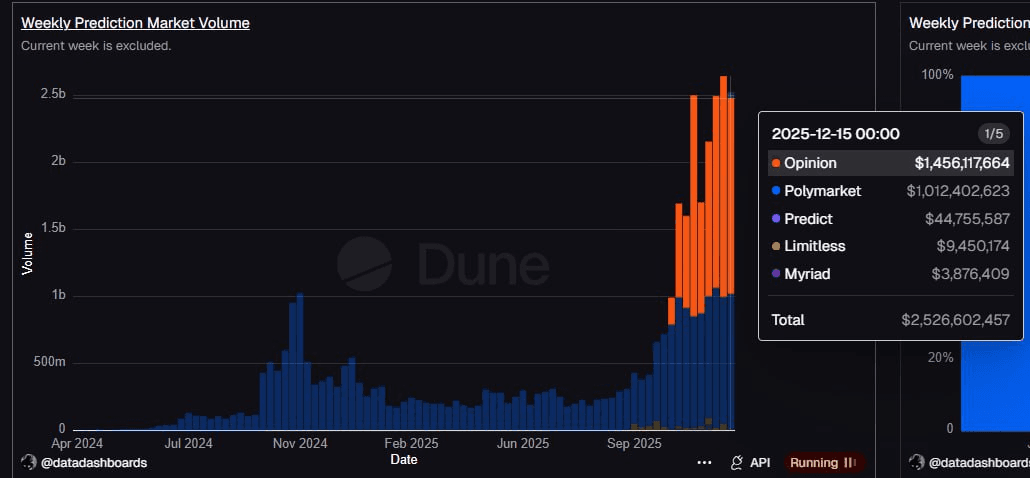Click the pause bars icon in Running badge
1030x478 pixels.
click(x=850, y=462)
